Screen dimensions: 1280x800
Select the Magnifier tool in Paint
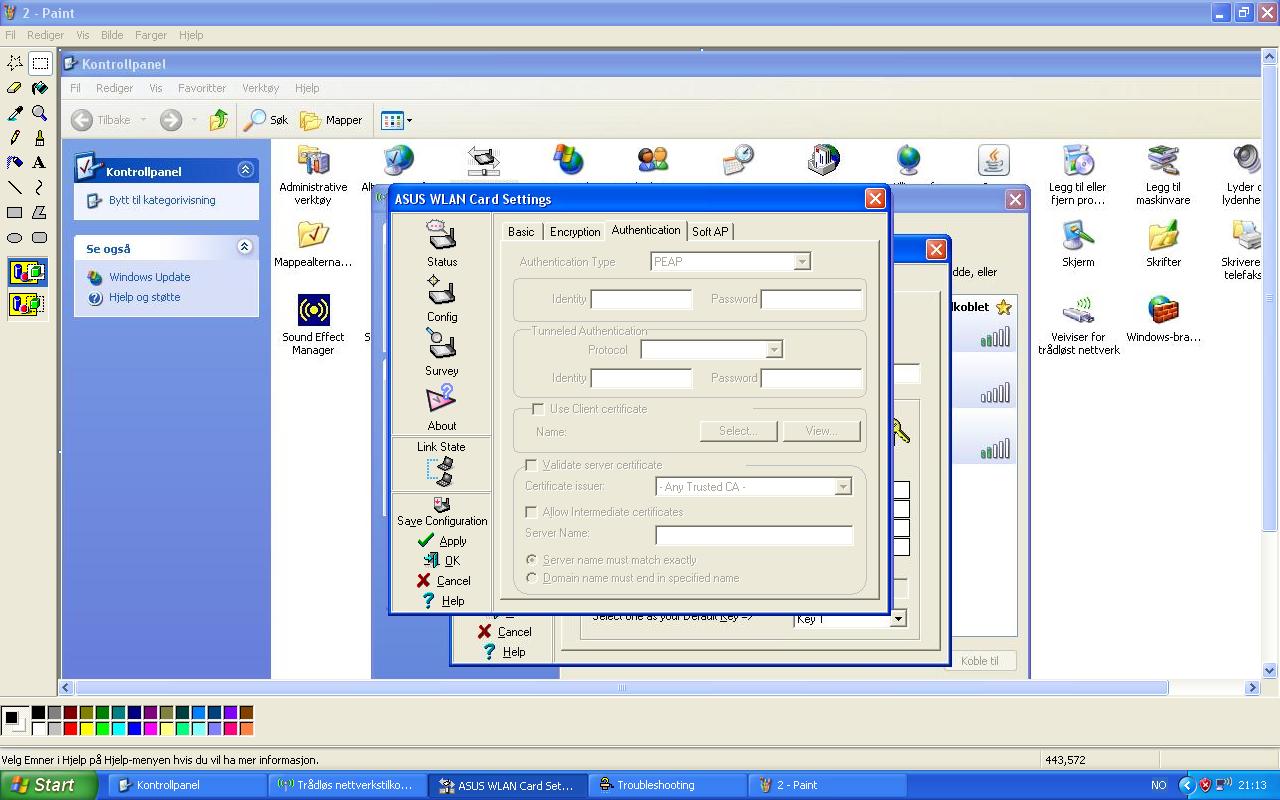[40, 113]
